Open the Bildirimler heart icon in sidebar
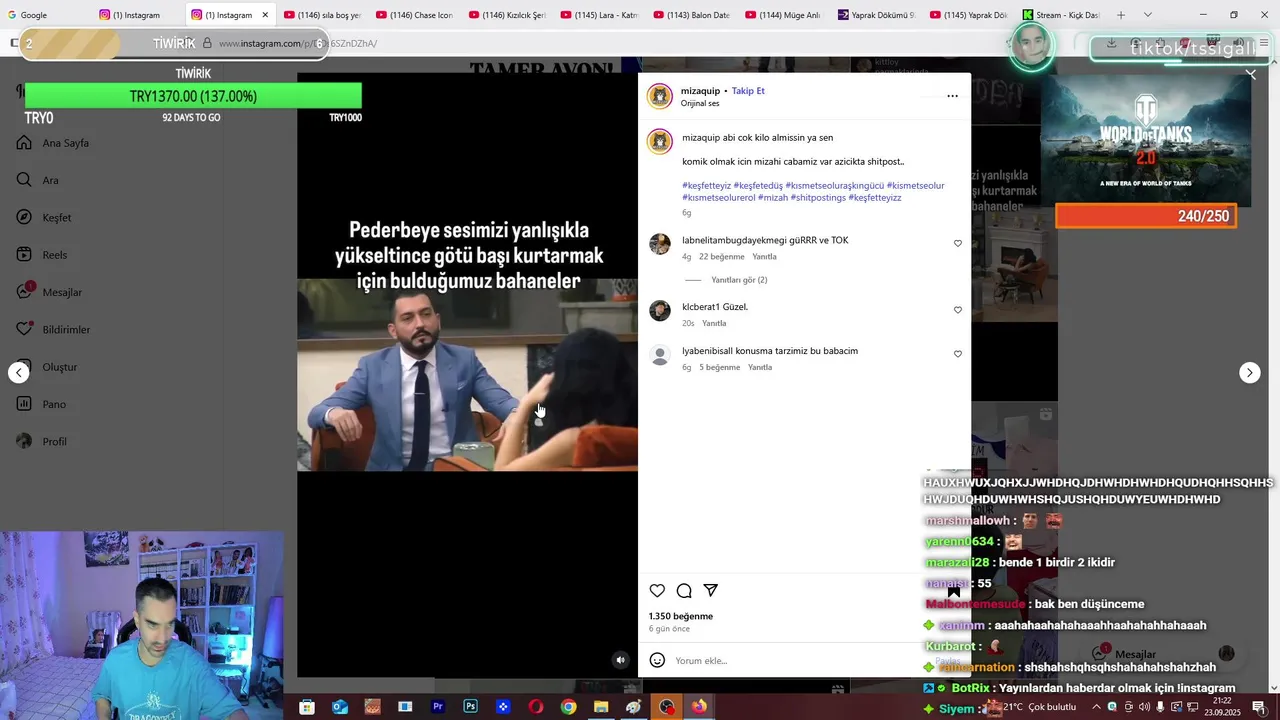1280x720 pixels. 24,330
